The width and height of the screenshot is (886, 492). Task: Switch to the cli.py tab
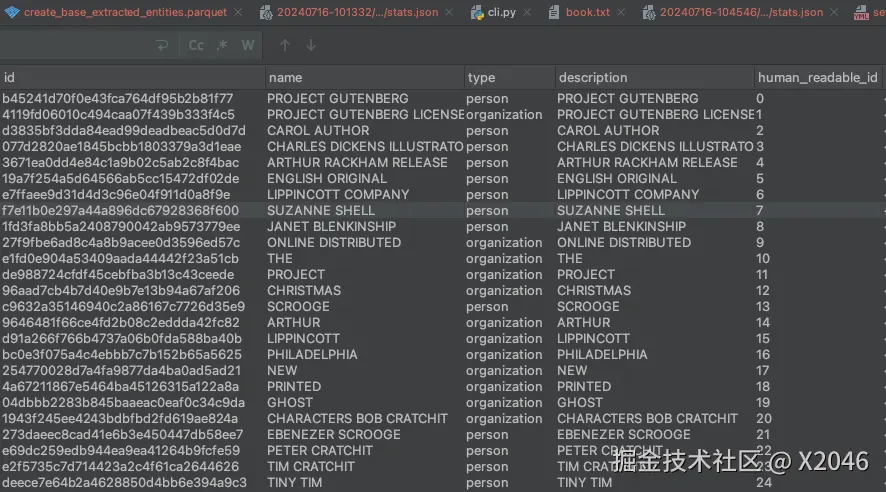[x=502, y=12]
